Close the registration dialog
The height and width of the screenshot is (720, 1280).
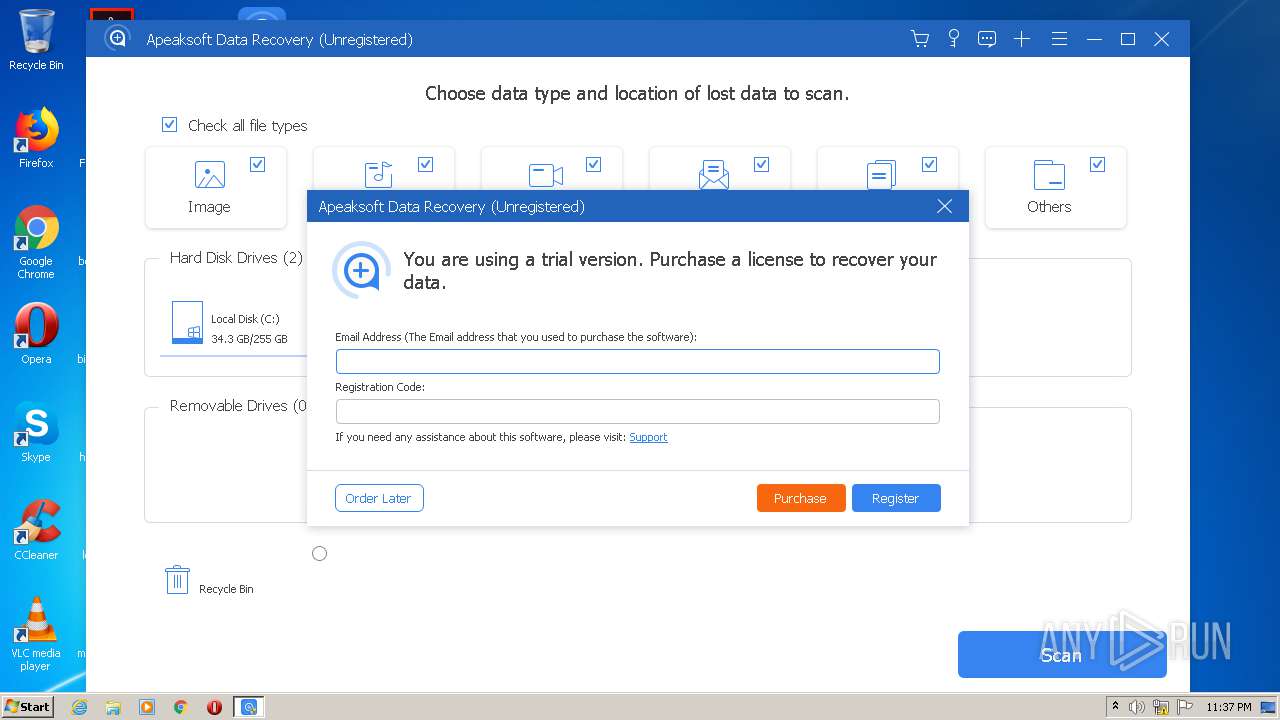(944, 206)
